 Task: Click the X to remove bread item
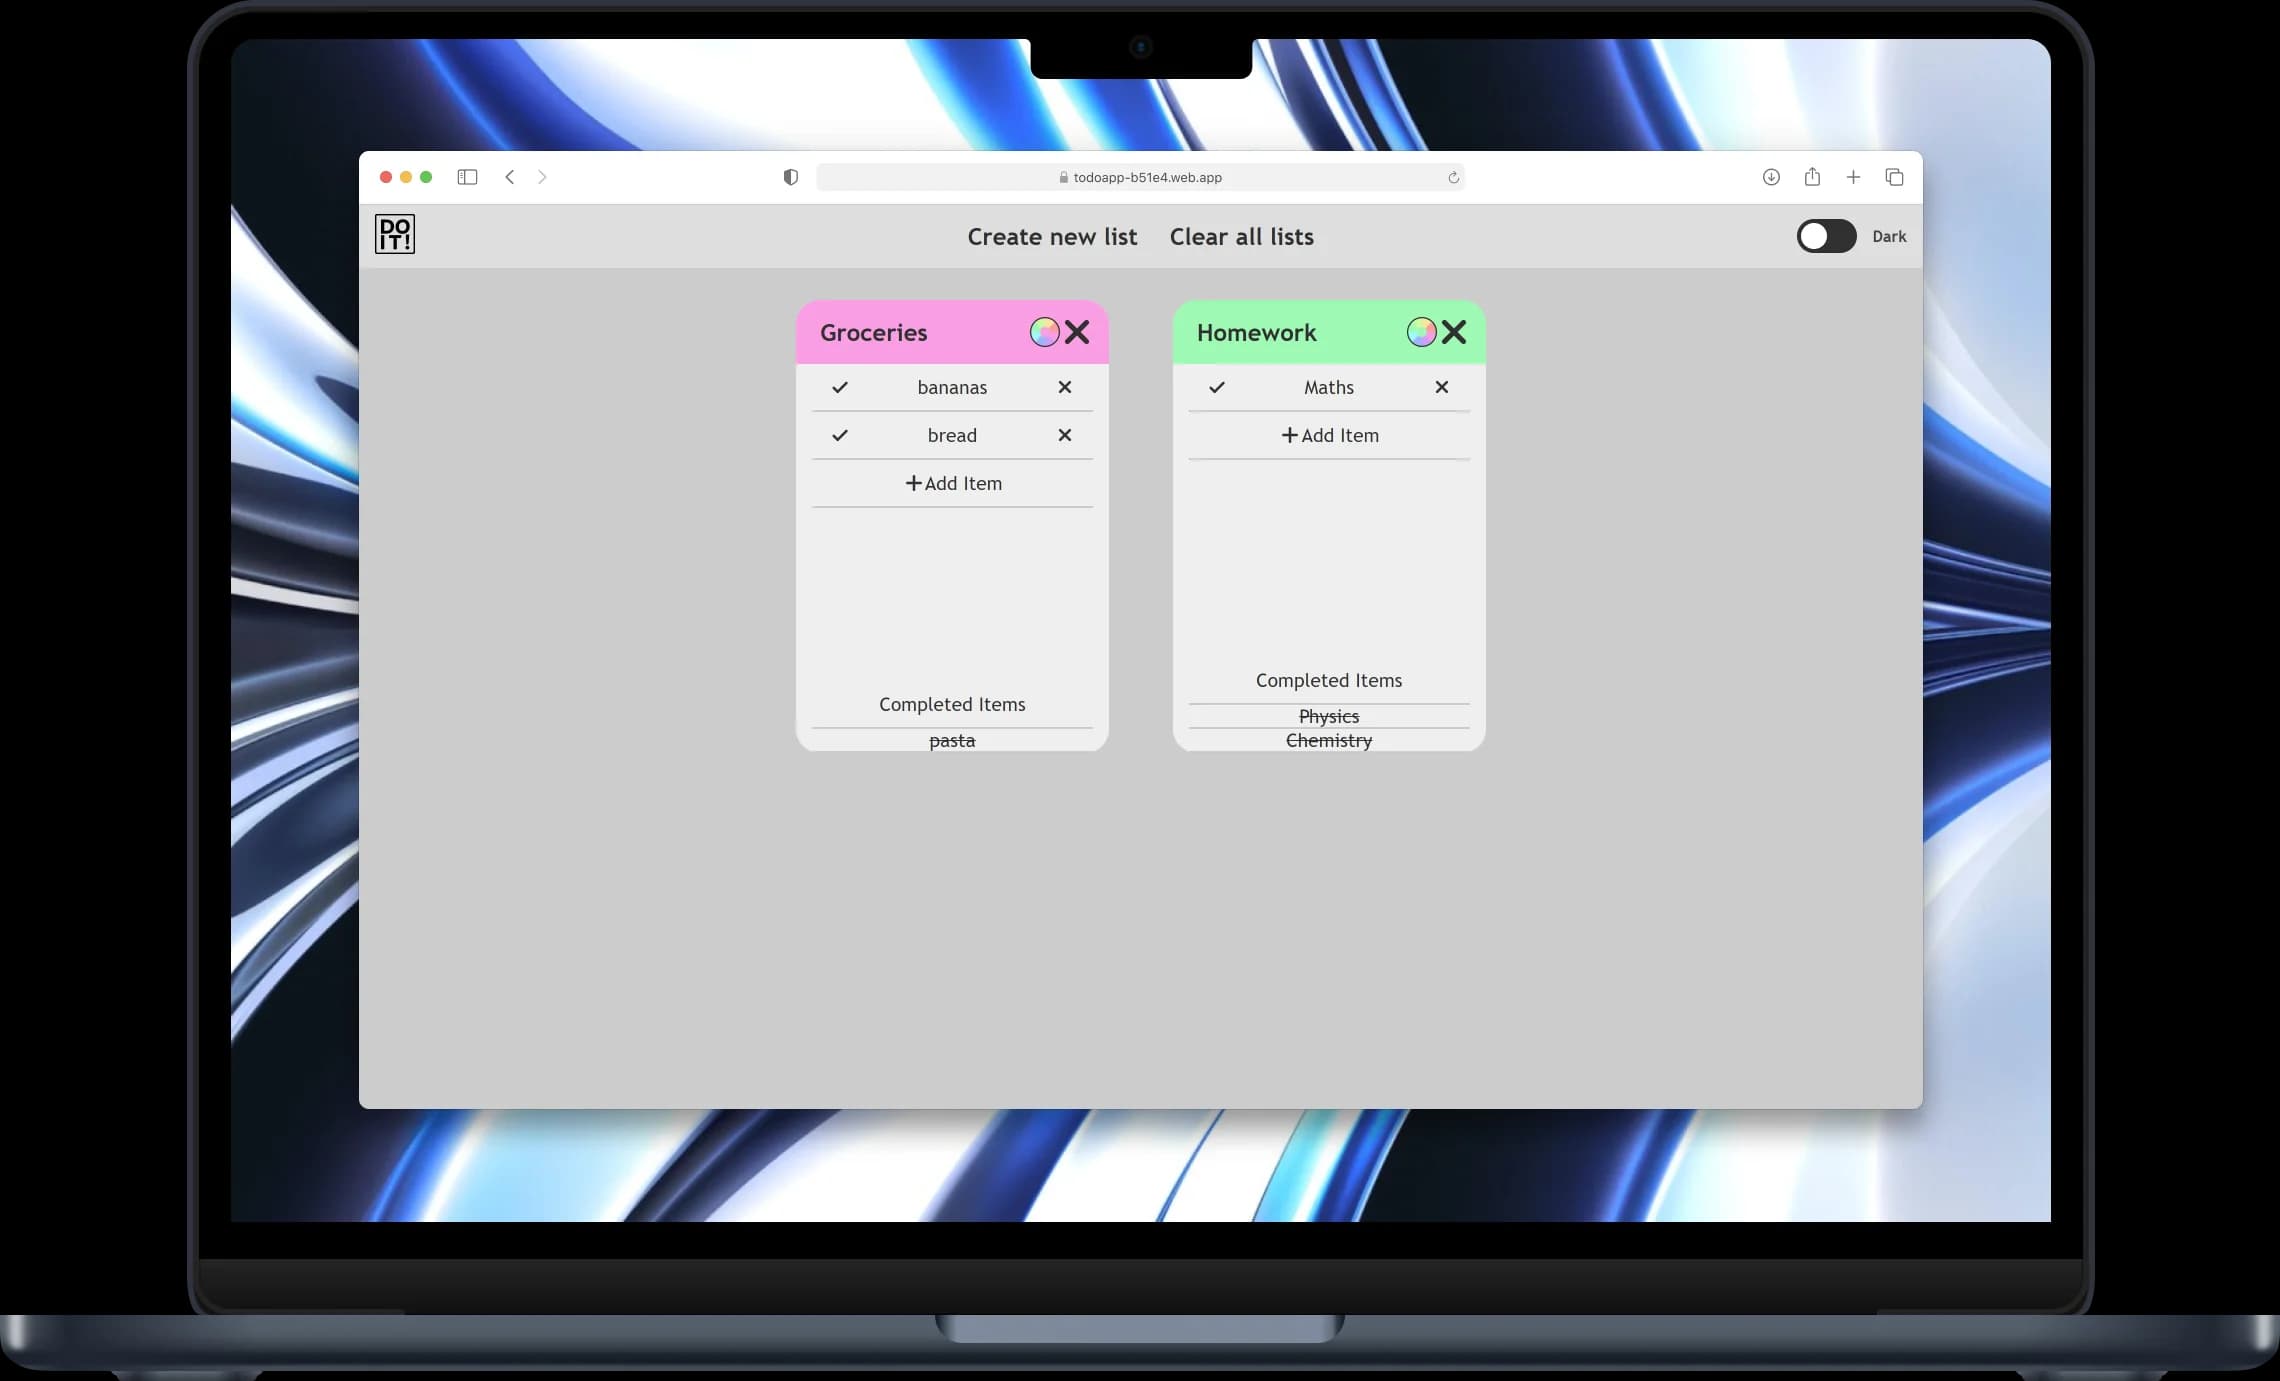(1063, 435)
